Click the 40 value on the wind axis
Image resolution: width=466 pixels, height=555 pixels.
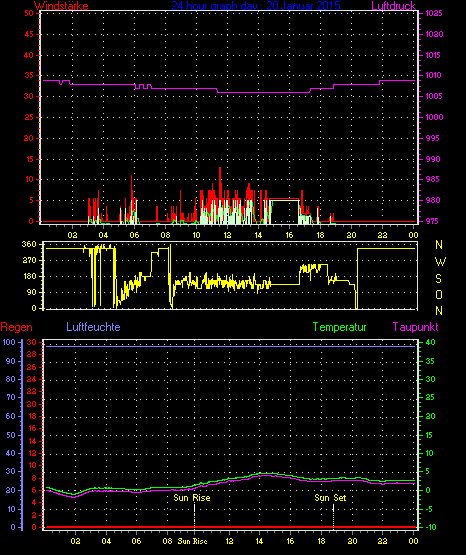tap(29, 55)
